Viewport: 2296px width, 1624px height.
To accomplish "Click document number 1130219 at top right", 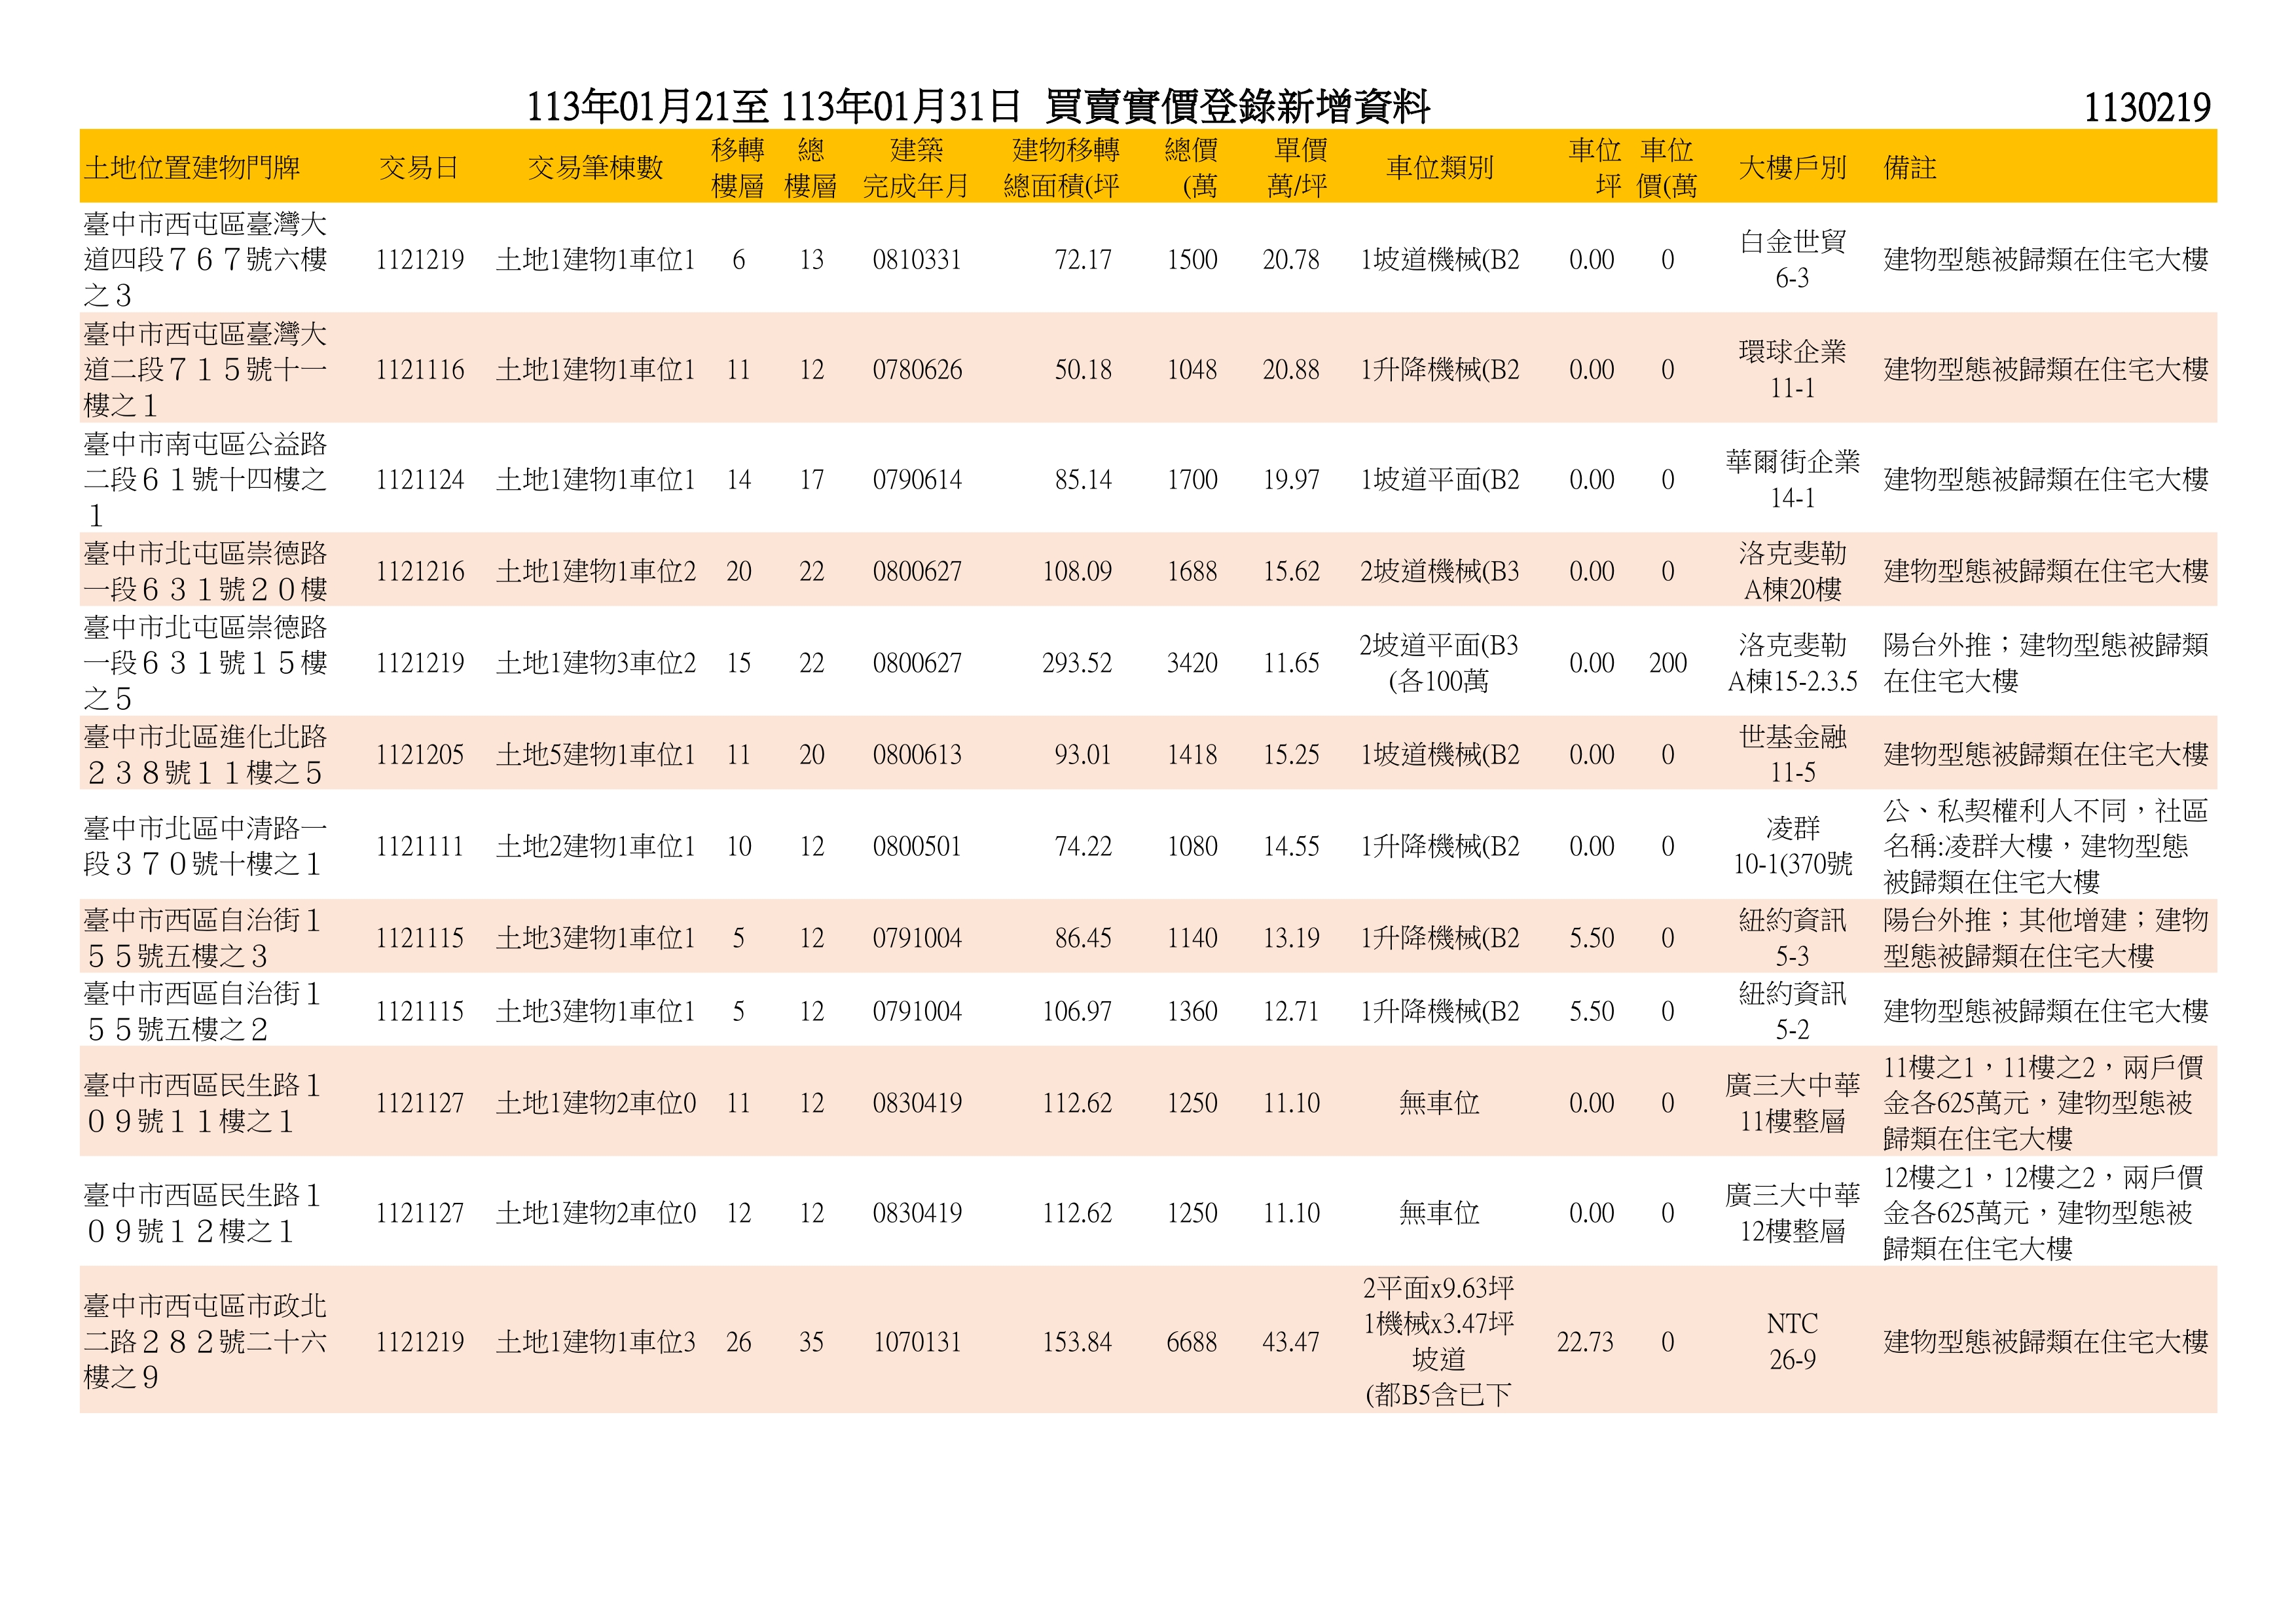I will point(2146,107).
